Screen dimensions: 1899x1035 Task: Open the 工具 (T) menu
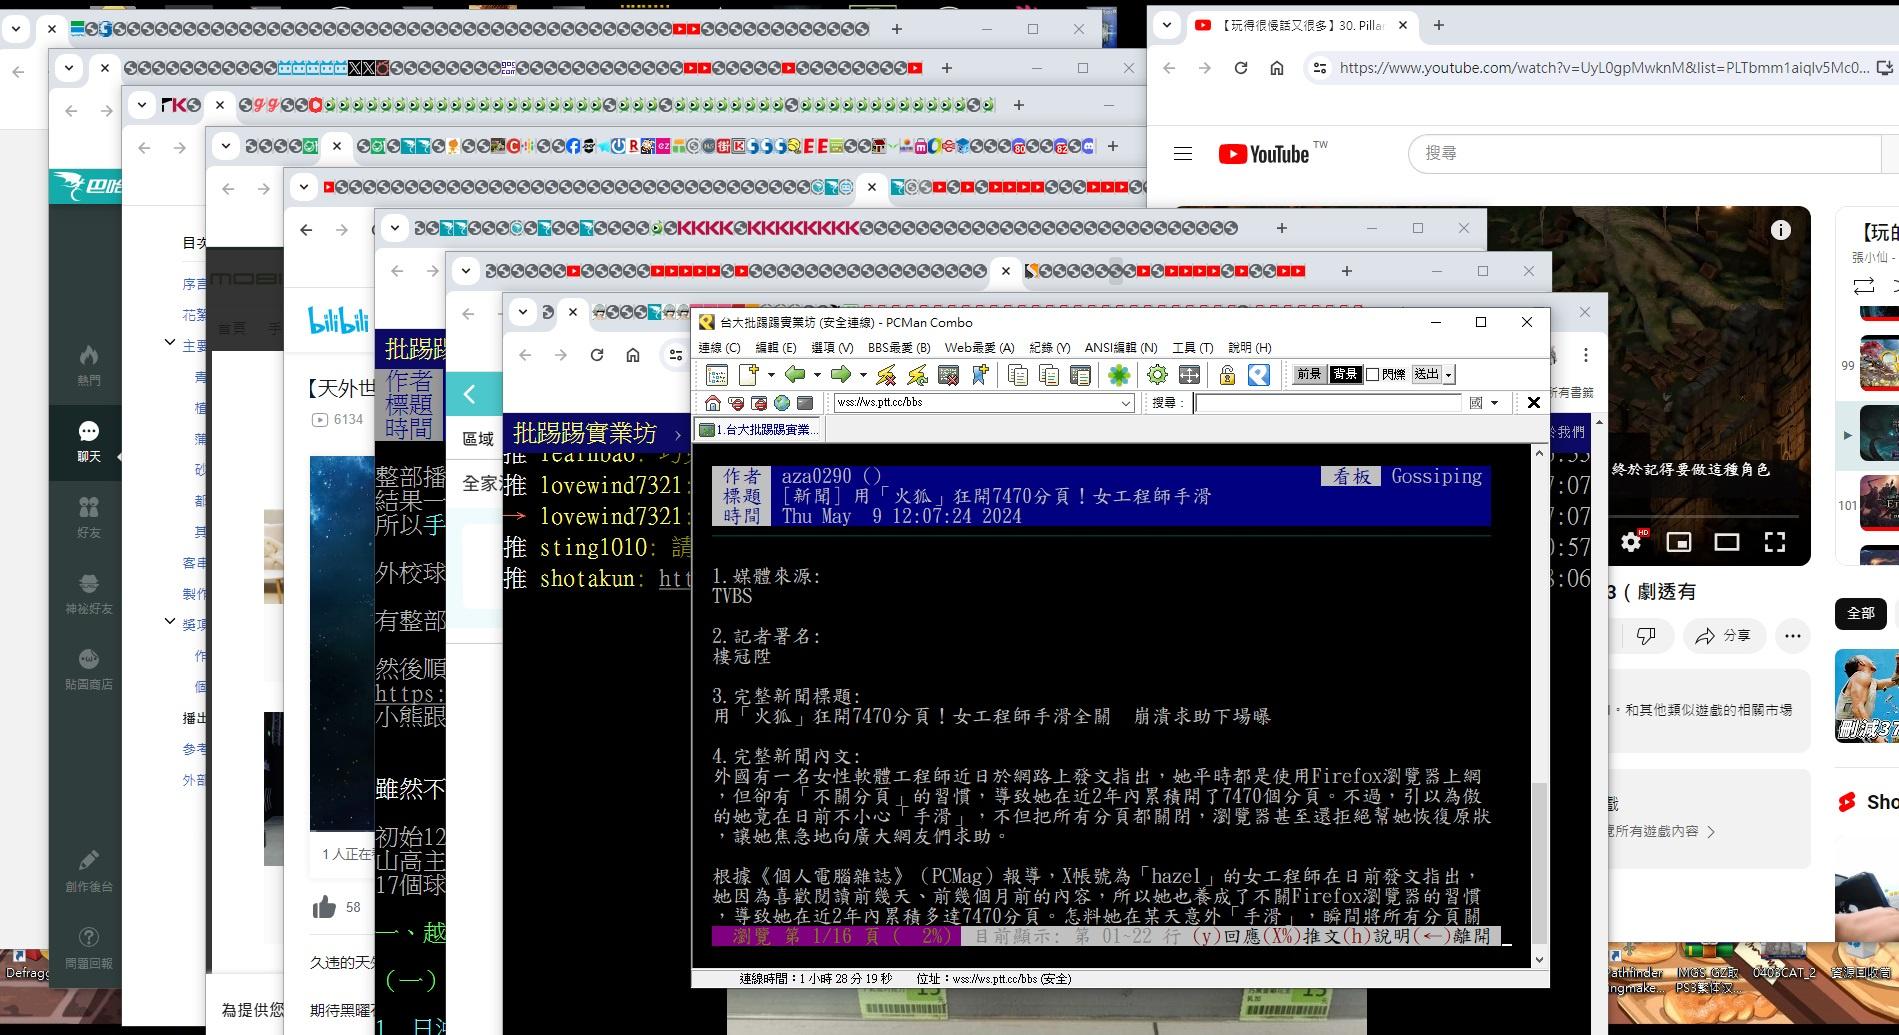1192,348
